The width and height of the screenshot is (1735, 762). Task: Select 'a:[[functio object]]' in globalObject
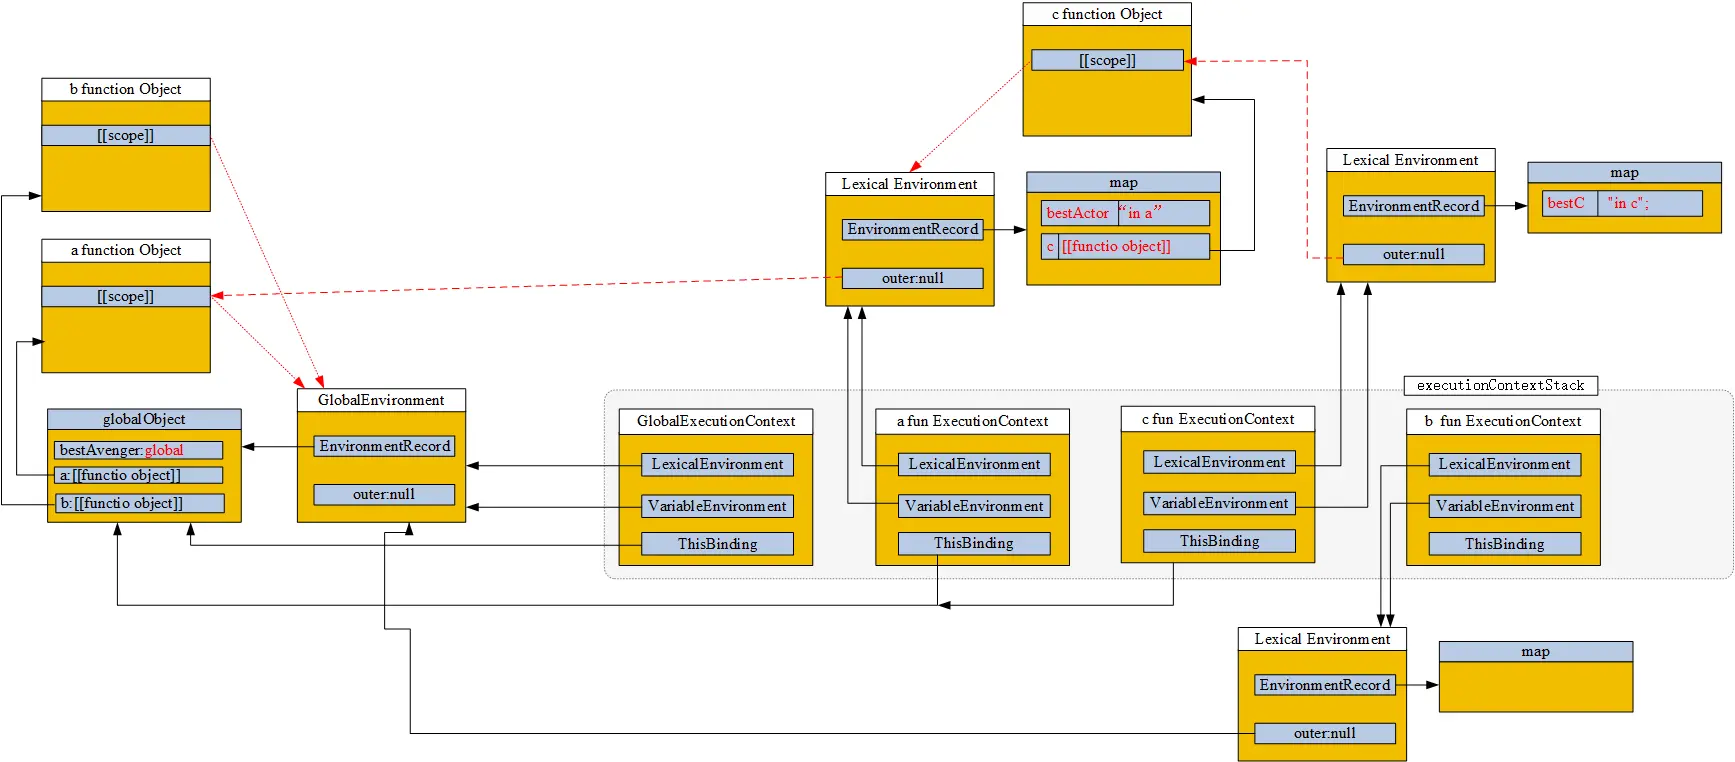tap(138, 475)
